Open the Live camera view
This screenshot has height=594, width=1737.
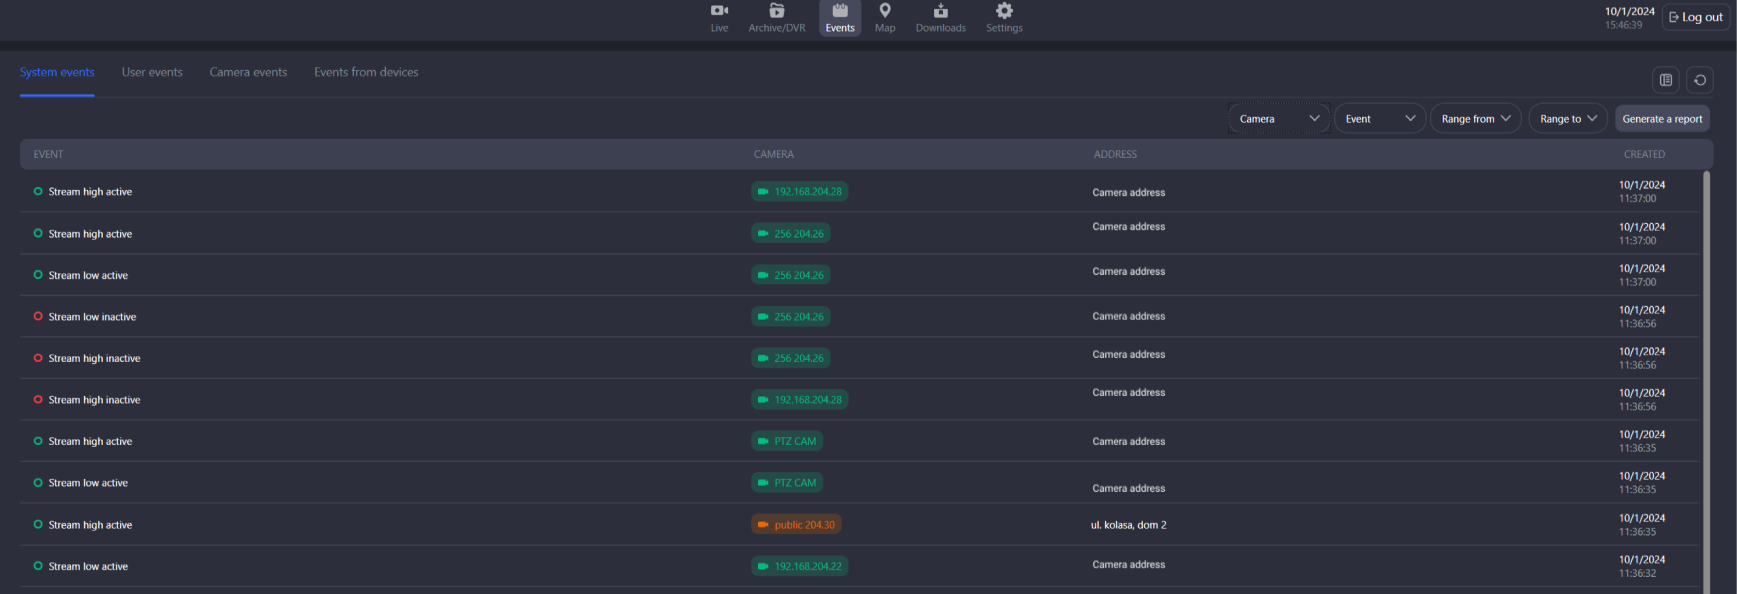point(719,17)
